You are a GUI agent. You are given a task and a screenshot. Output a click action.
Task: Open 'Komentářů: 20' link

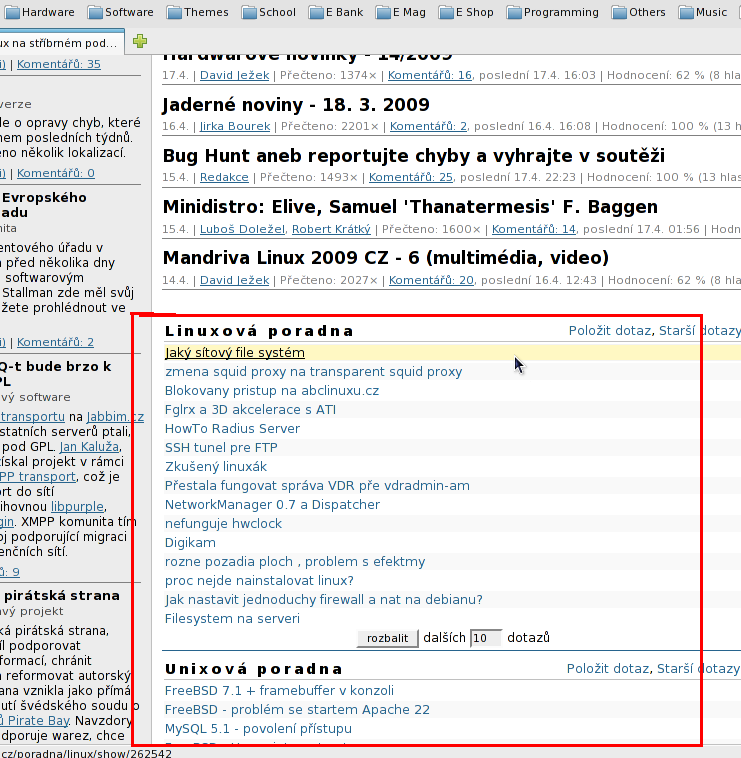[x=431, y=280]
